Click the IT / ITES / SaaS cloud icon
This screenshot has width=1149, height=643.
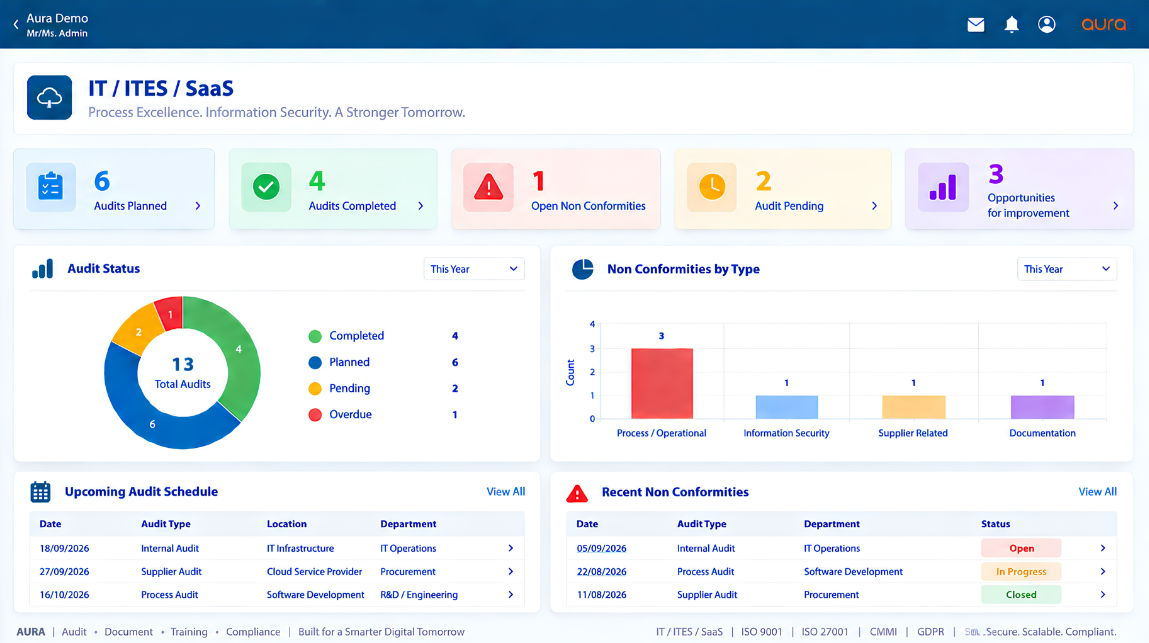click(49, 98)
